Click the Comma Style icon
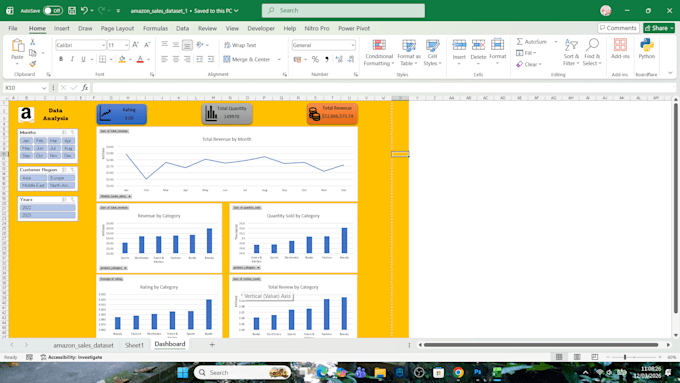 point(327,59)
